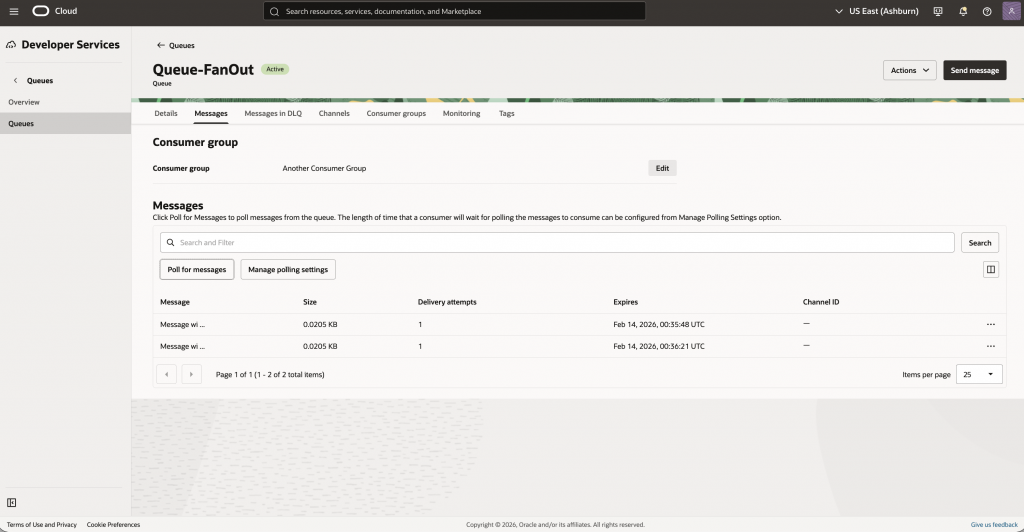Click the left chevron beside Queues in sidebar
Screen dimensions: 1024x532
(x=16, y=80)
